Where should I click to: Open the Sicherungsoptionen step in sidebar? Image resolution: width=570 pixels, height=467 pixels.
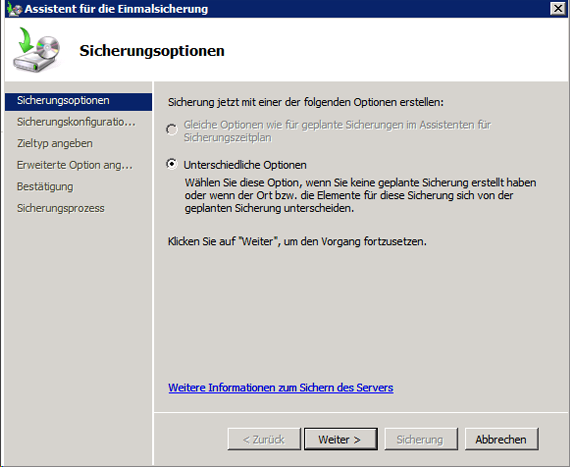click(78, 101)
